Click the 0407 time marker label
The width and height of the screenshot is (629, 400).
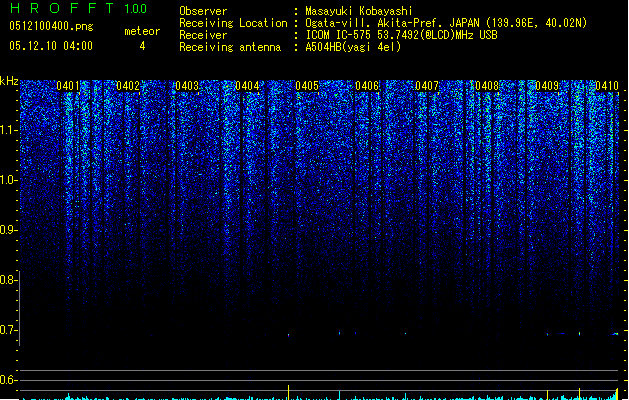tap(427, 86)
